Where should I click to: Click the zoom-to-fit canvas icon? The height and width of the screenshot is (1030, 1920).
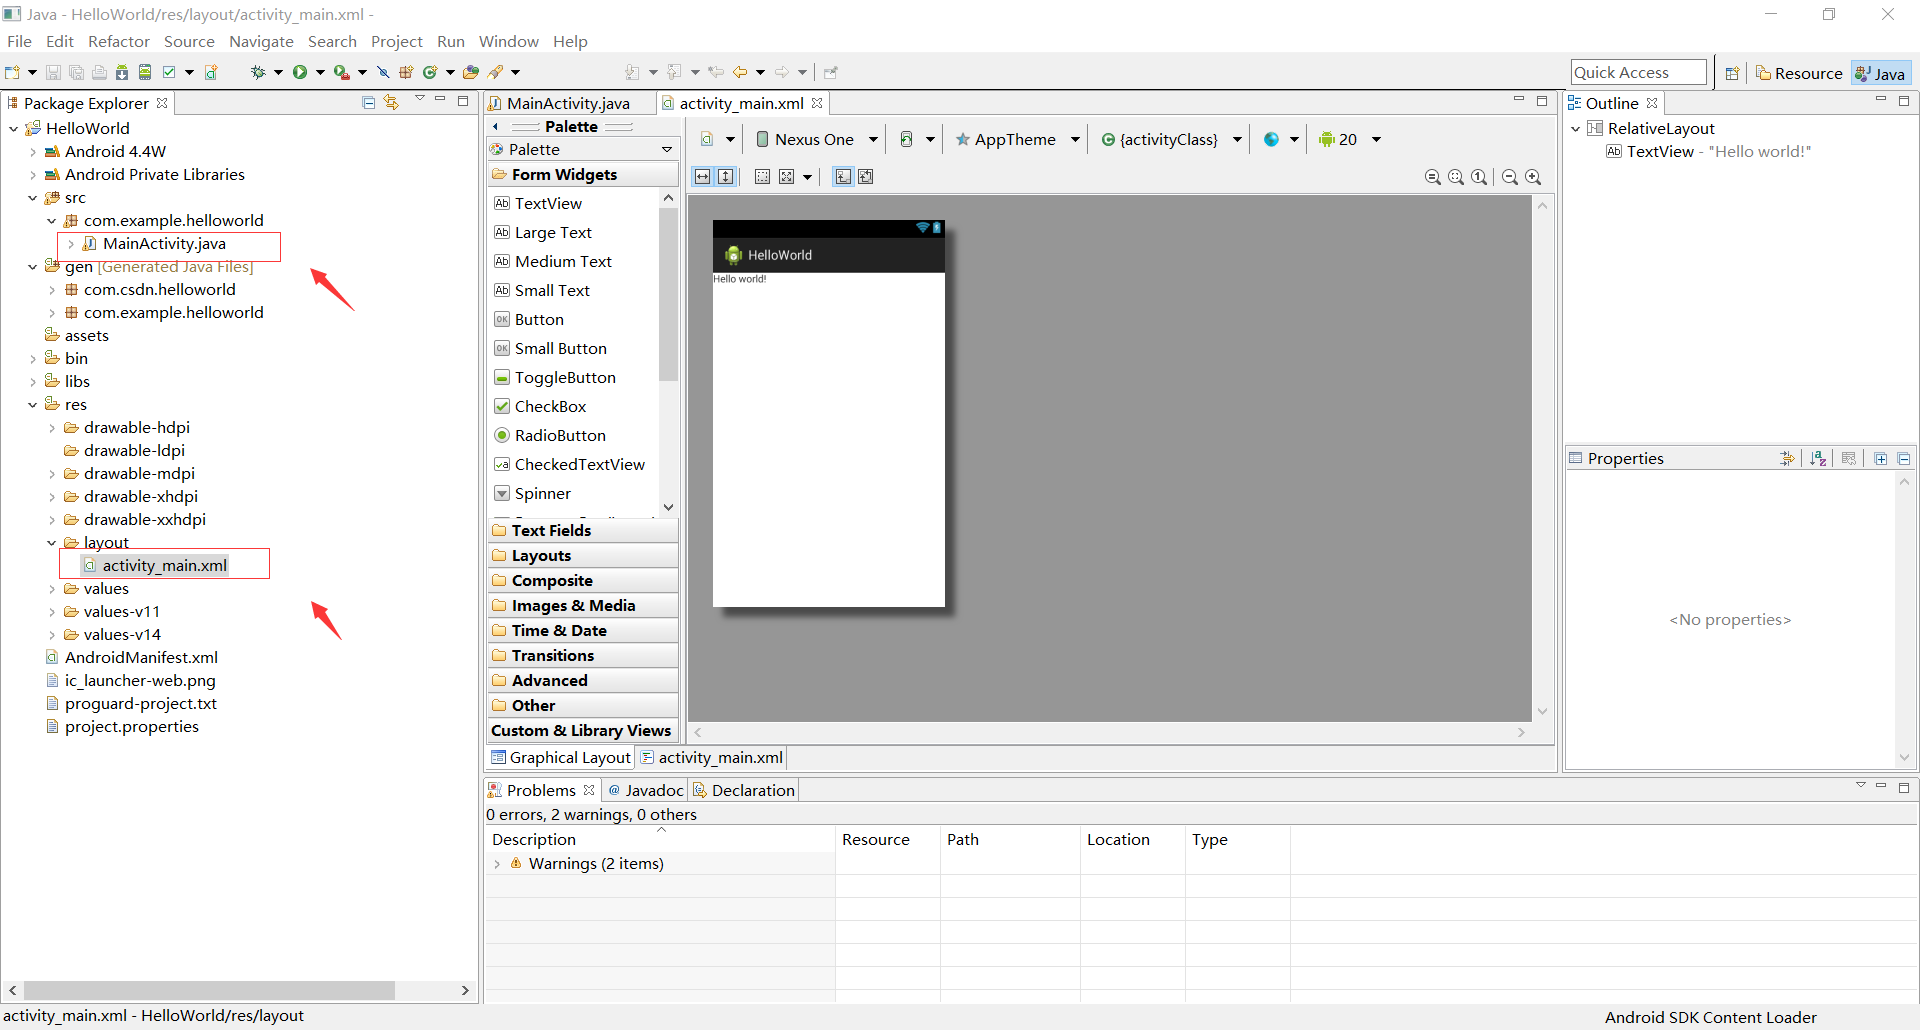[1456, 177]
